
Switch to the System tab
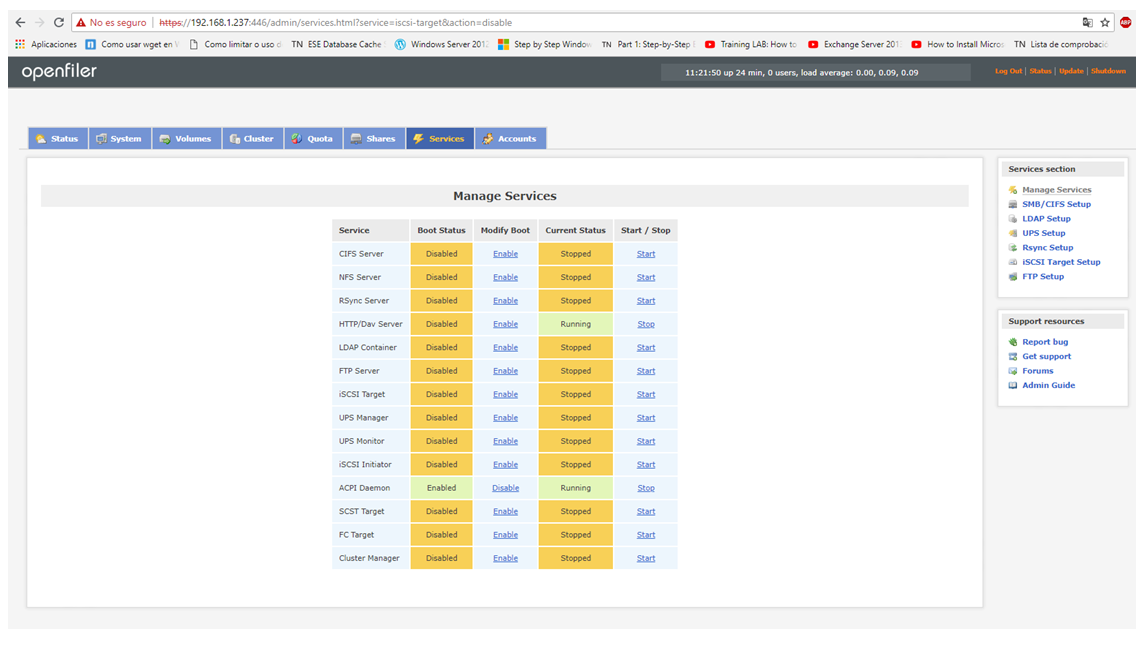[x=120, y=138]
